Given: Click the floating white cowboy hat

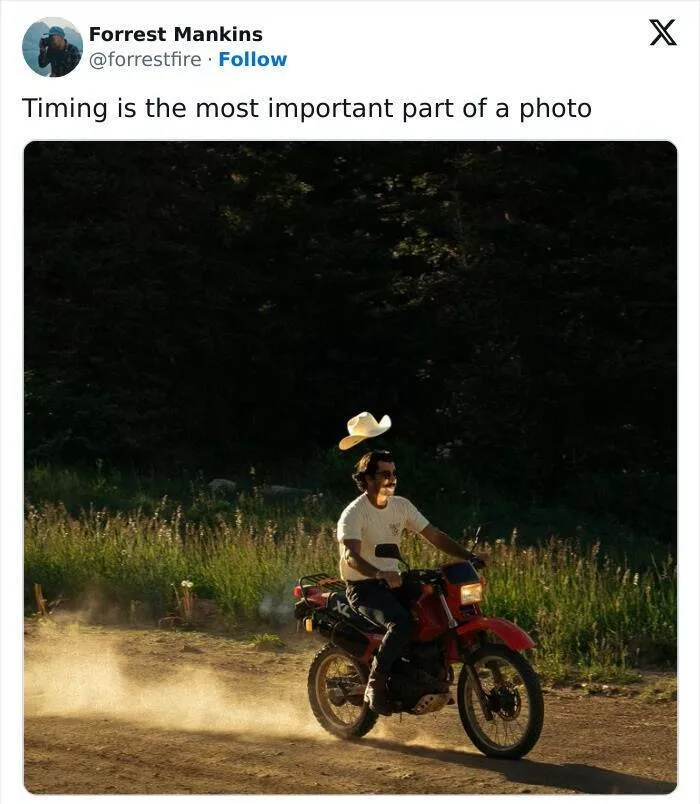Looking at the screenshot, I should pyautogui.click(x=365, y=430).
